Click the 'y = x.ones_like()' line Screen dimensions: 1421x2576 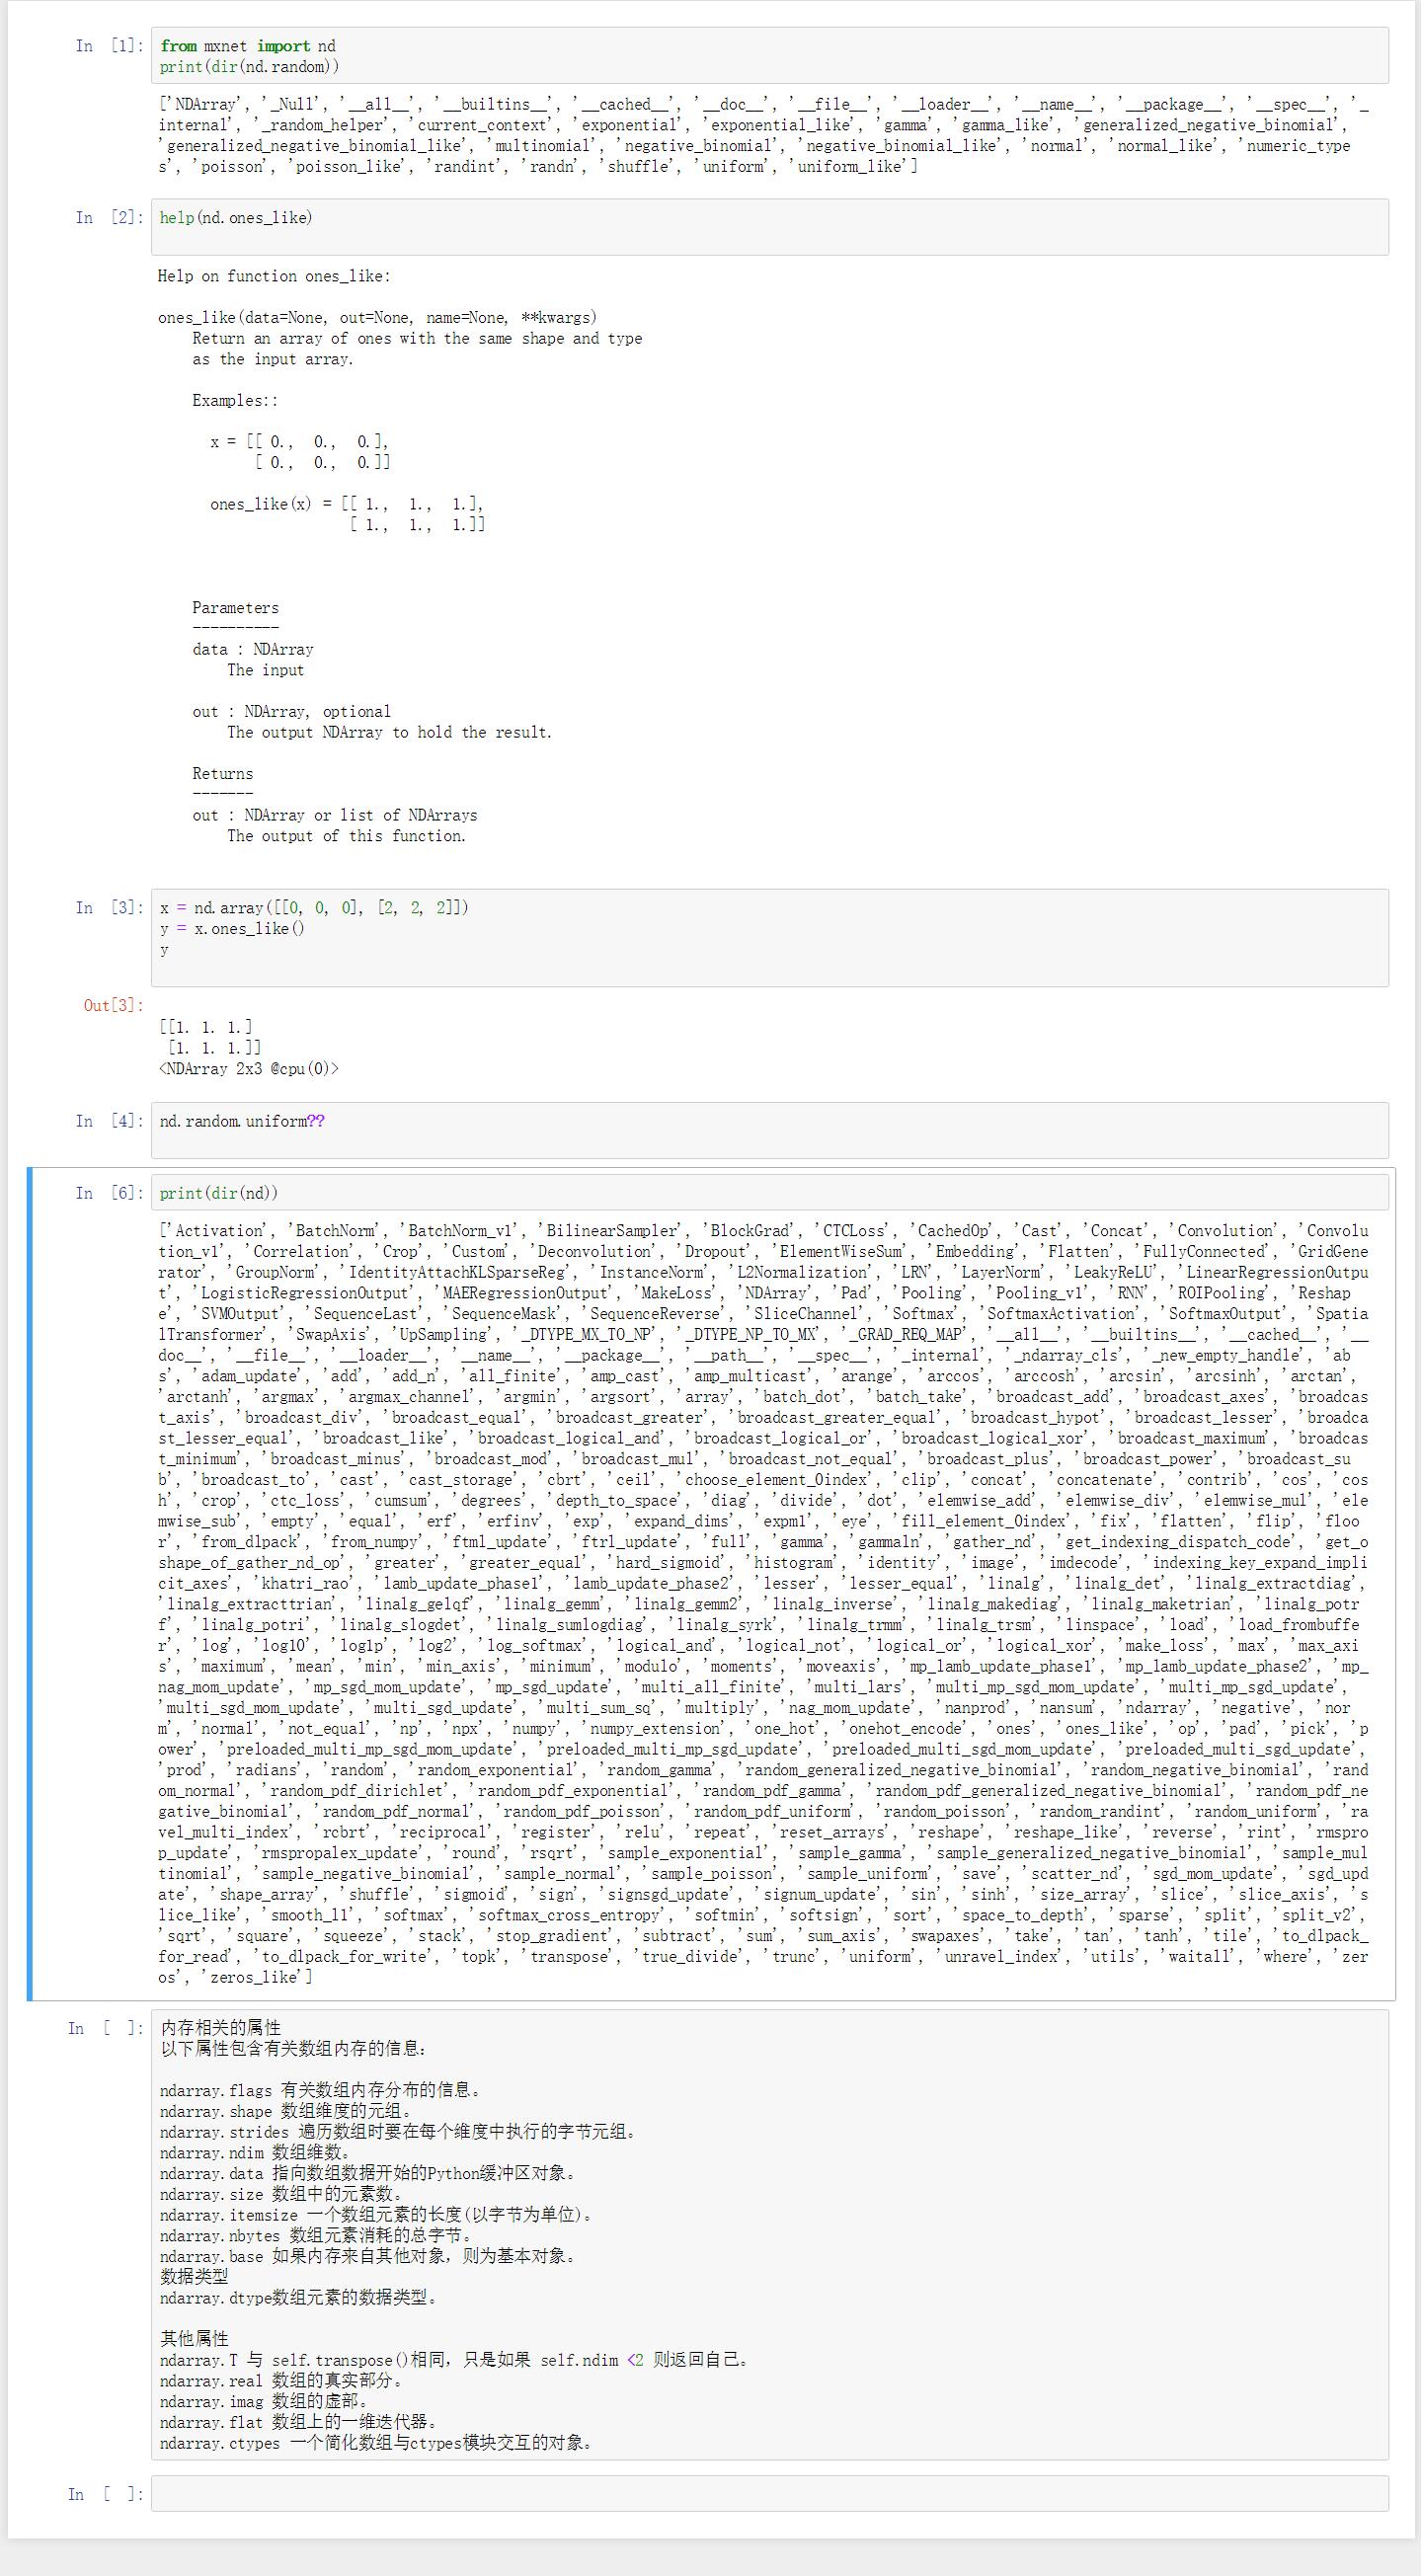pyautogui.click(x=232, y=928)
